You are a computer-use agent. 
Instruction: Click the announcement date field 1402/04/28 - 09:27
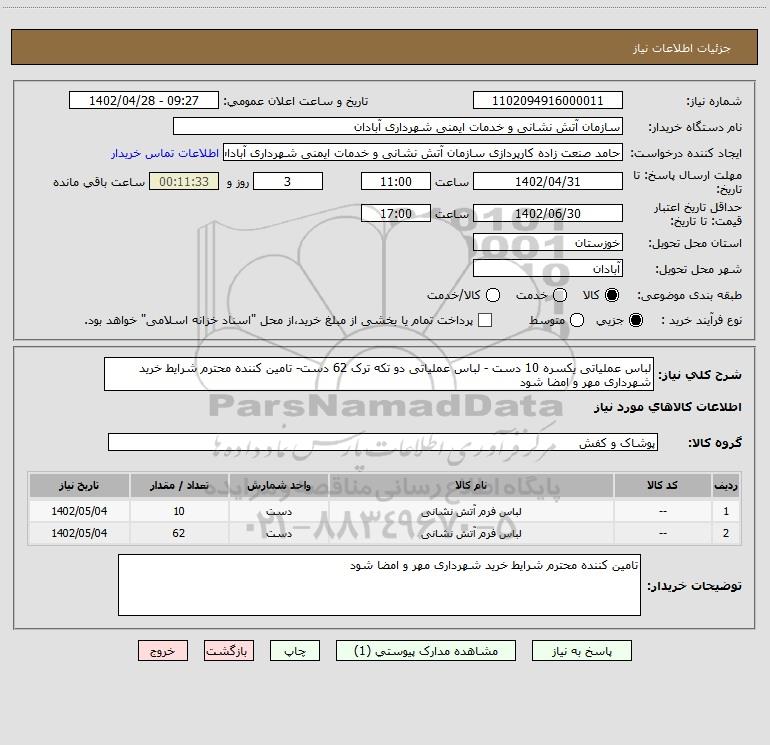[144, 101]
